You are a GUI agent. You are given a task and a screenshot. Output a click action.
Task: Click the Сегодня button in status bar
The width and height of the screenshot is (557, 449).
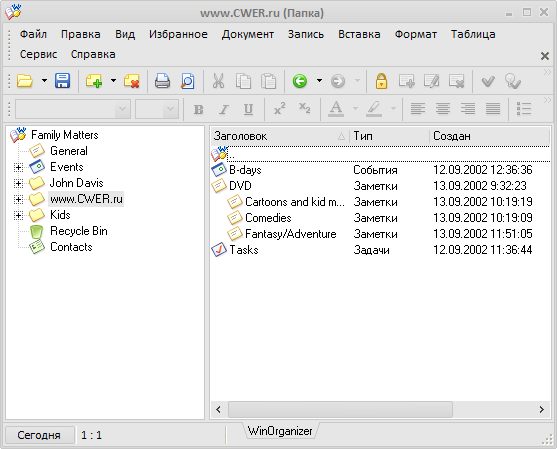(39, 435)
